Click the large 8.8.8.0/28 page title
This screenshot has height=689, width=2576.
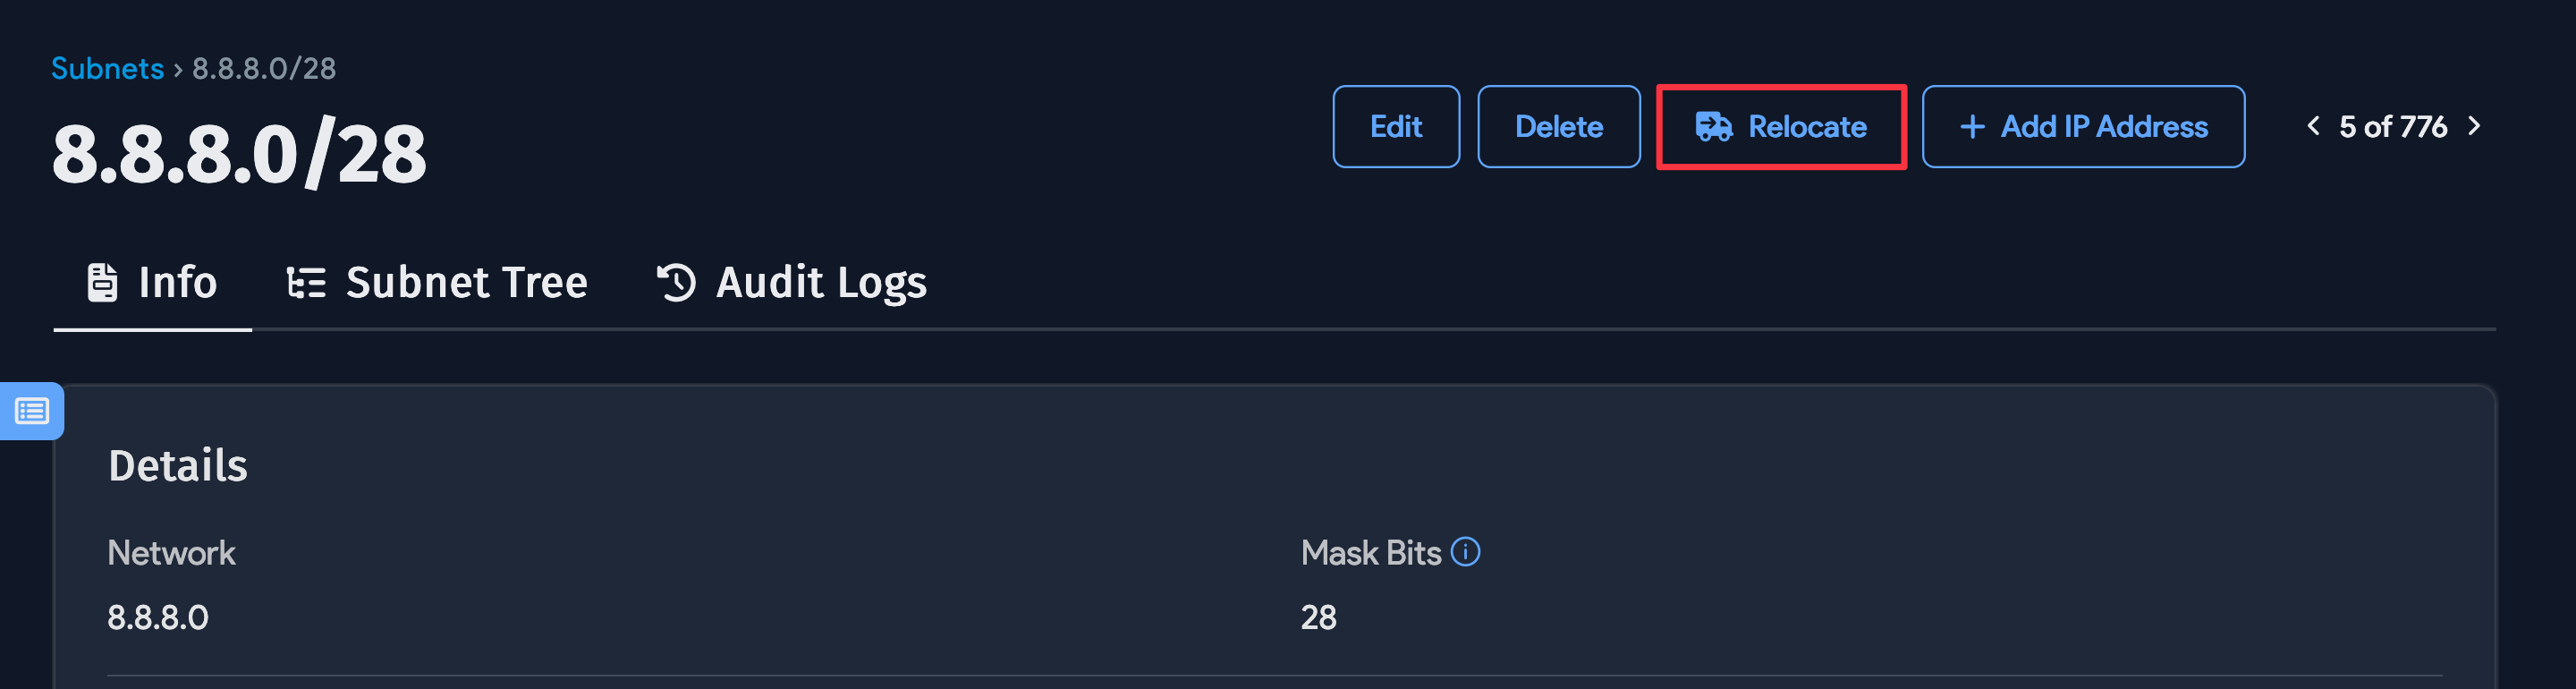click(239, 155)
